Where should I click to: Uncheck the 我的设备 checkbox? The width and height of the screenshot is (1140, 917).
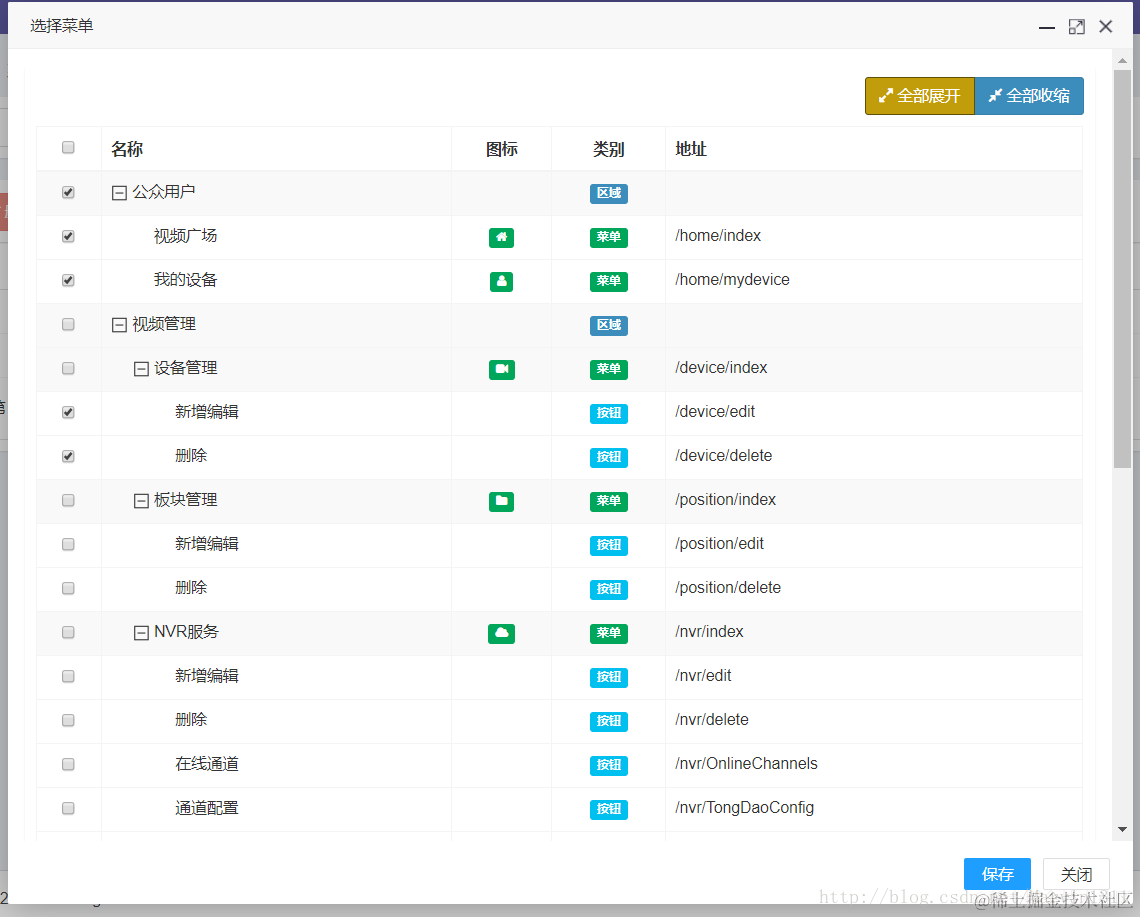(68, 281)
